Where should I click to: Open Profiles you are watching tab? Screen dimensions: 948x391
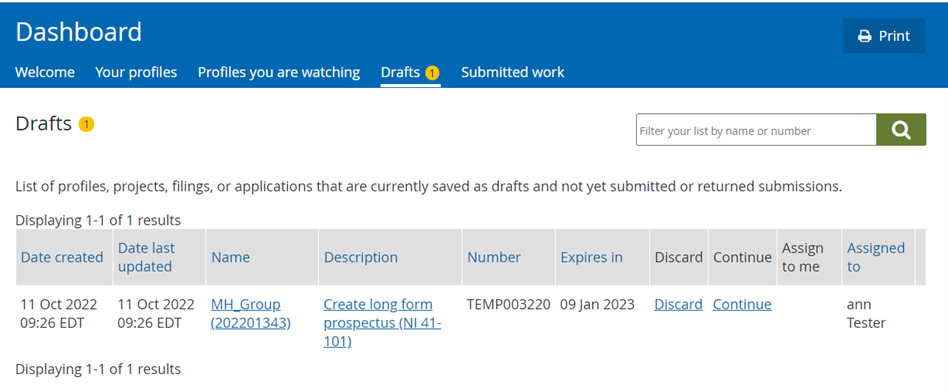279,73
